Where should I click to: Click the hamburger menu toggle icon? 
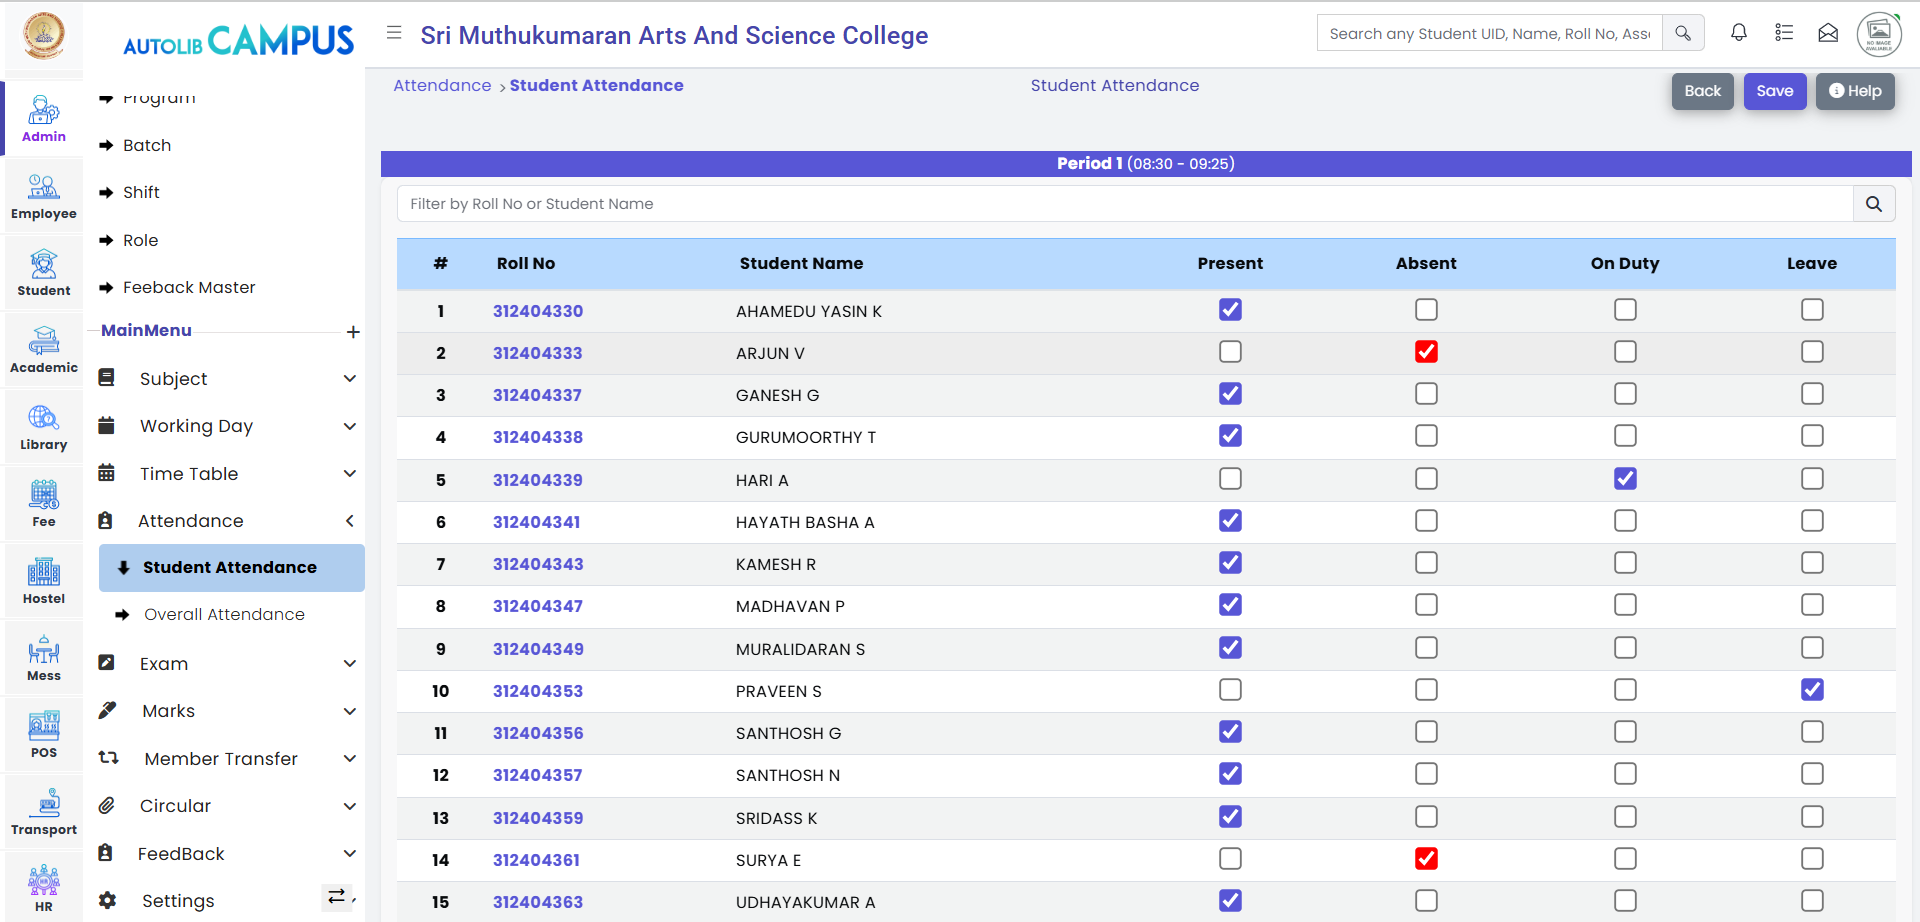click(x=394, y=33)
